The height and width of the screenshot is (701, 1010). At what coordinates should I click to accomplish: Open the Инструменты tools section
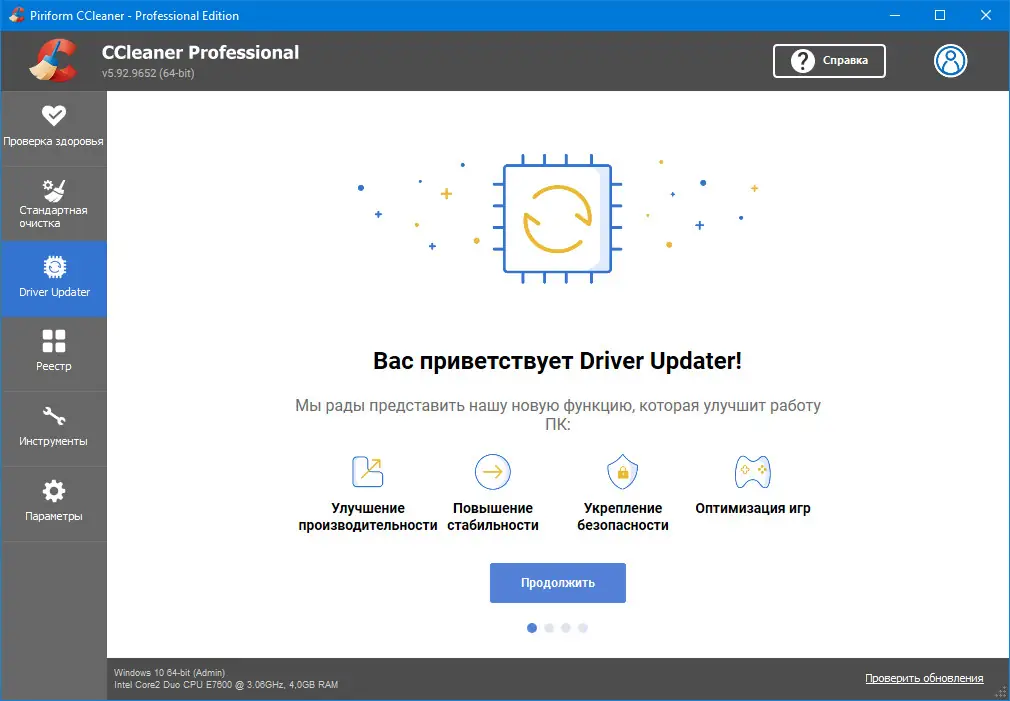(x=53, y=429)
